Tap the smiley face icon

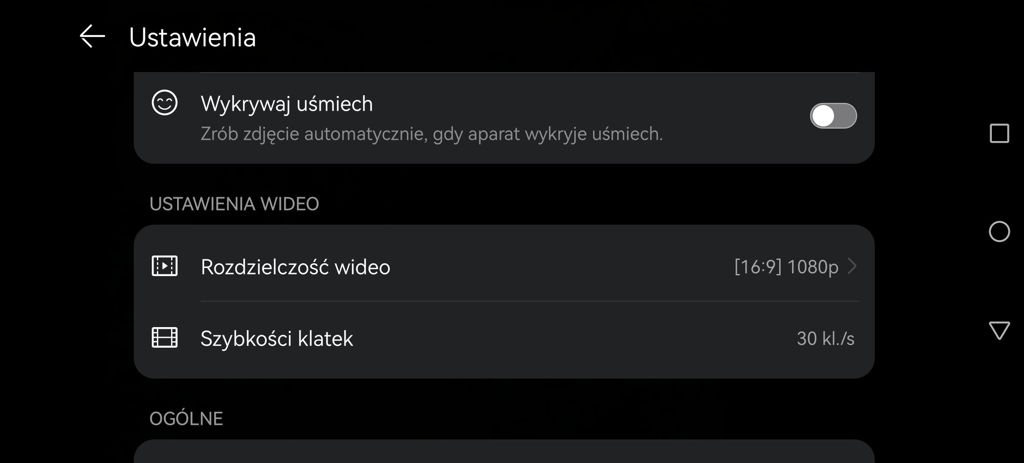pos(165,103)
